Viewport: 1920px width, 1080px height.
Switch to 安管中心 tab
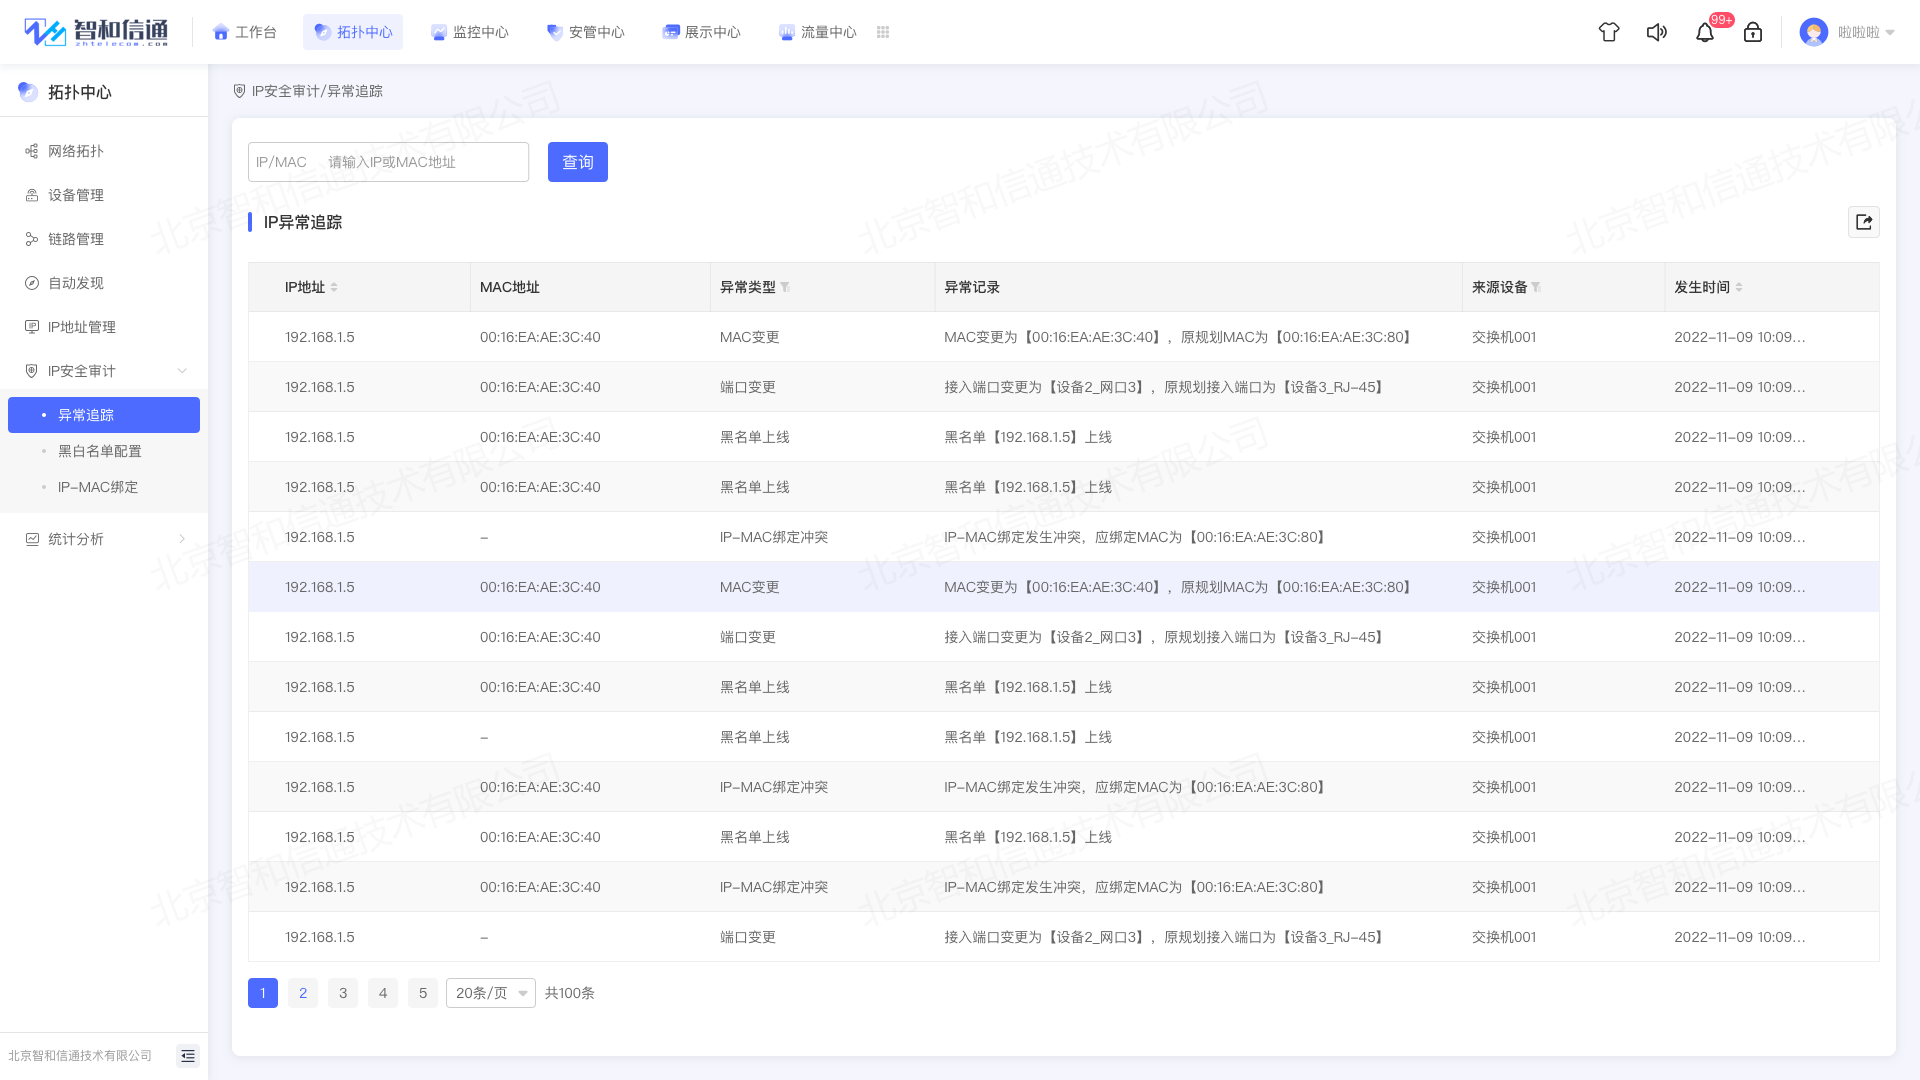585,32
